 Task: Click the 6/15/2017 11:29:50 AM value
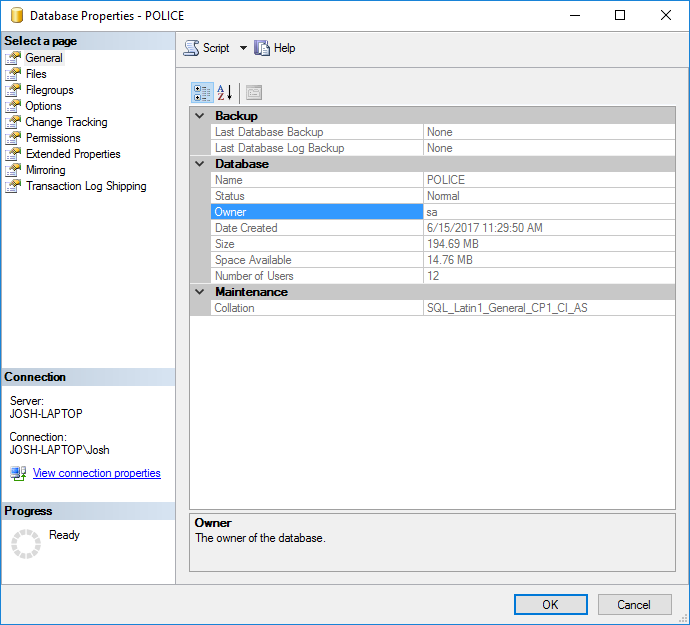click(x=484, y=228)
